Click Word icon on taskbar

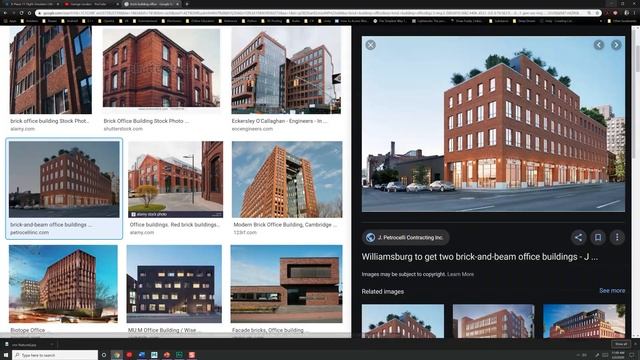[142, 355]
